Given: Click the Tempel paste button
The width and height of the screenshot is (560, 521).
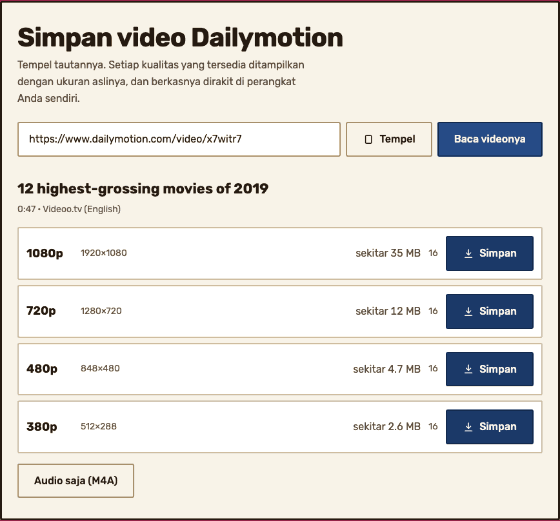Looking at the screenshot, I should [x=389, y=139].
